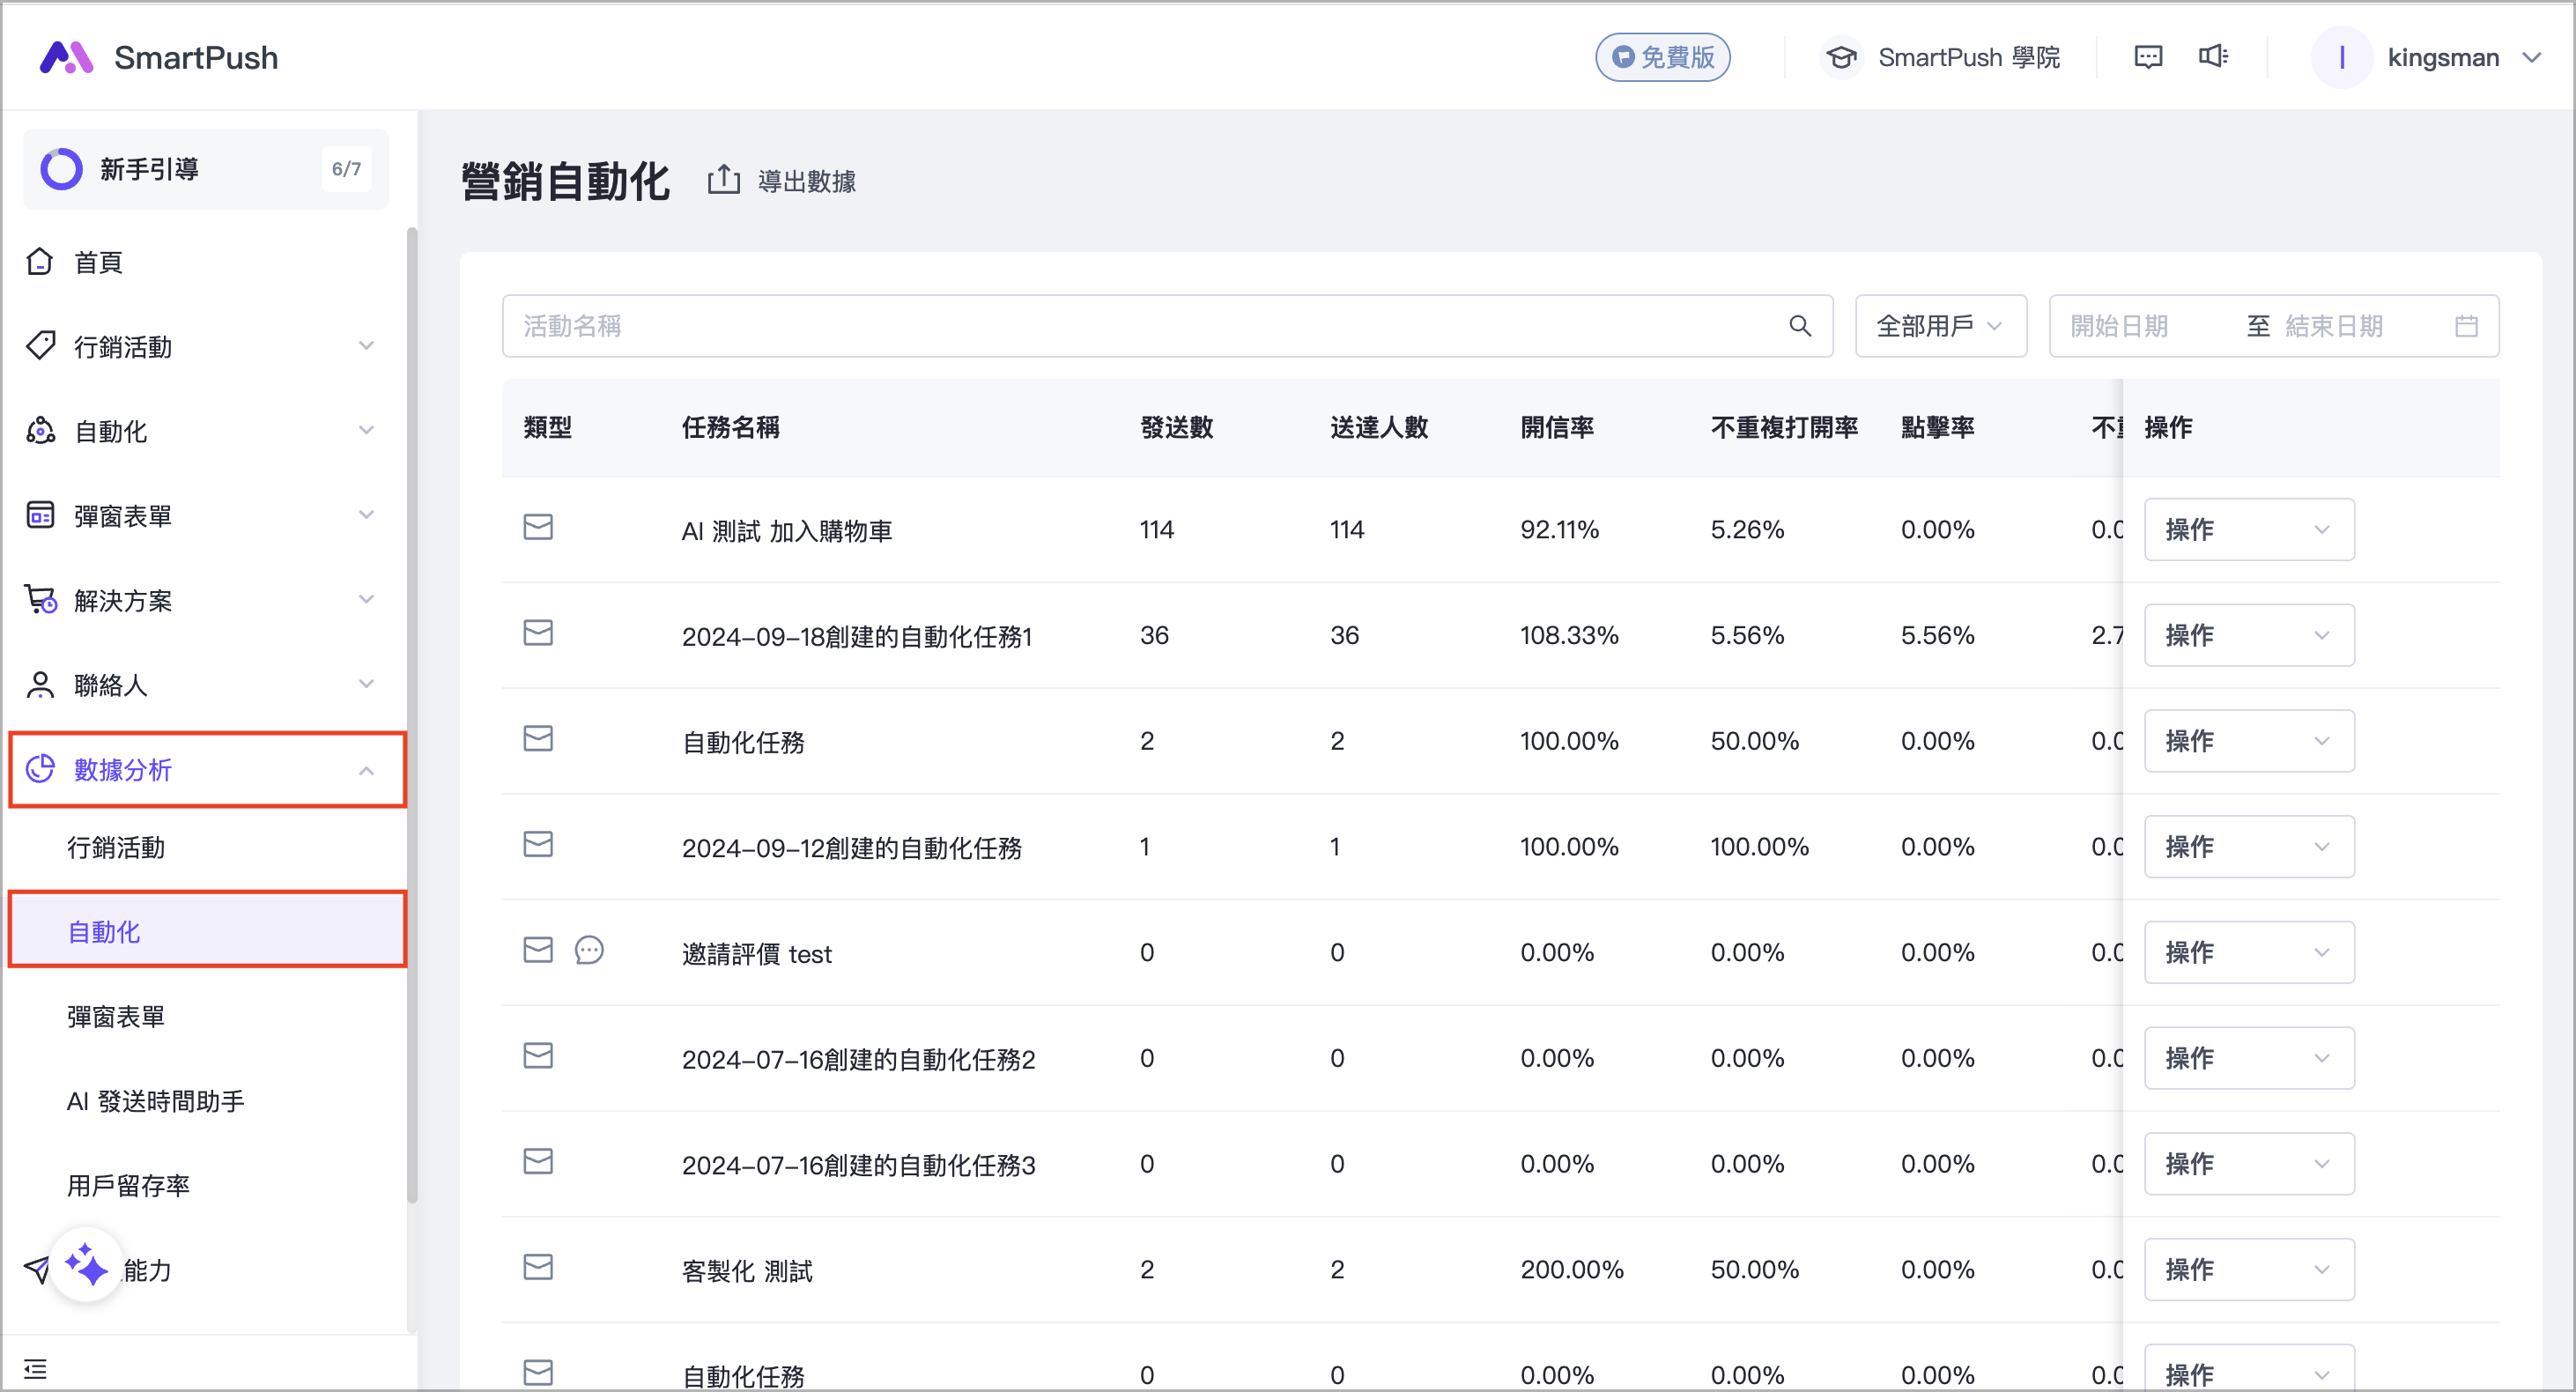Click the 首頁 home icon
This screenshot has width=2576, height=1392.
click(x=40, y=261)
